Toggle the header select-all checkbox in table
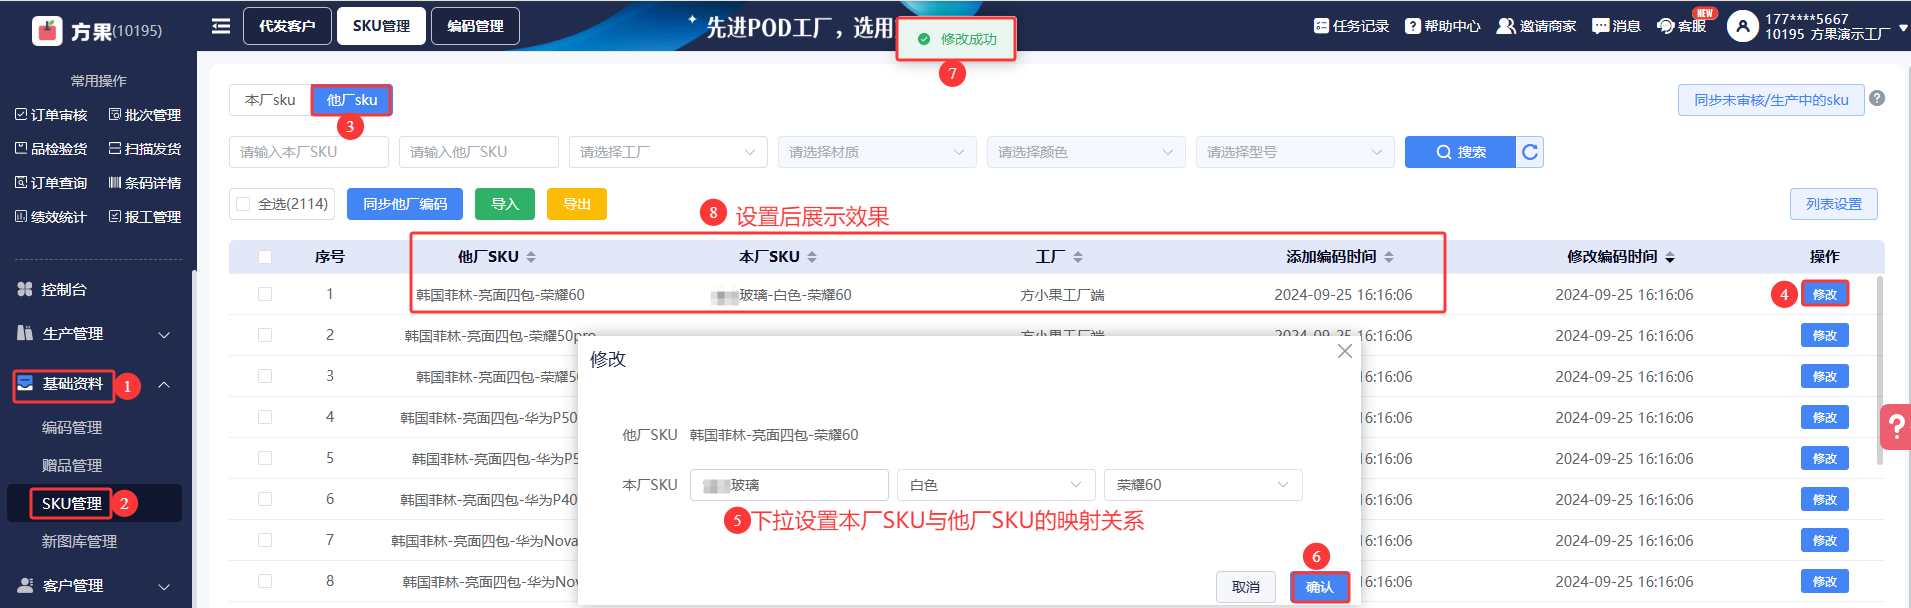 point(265,257)
